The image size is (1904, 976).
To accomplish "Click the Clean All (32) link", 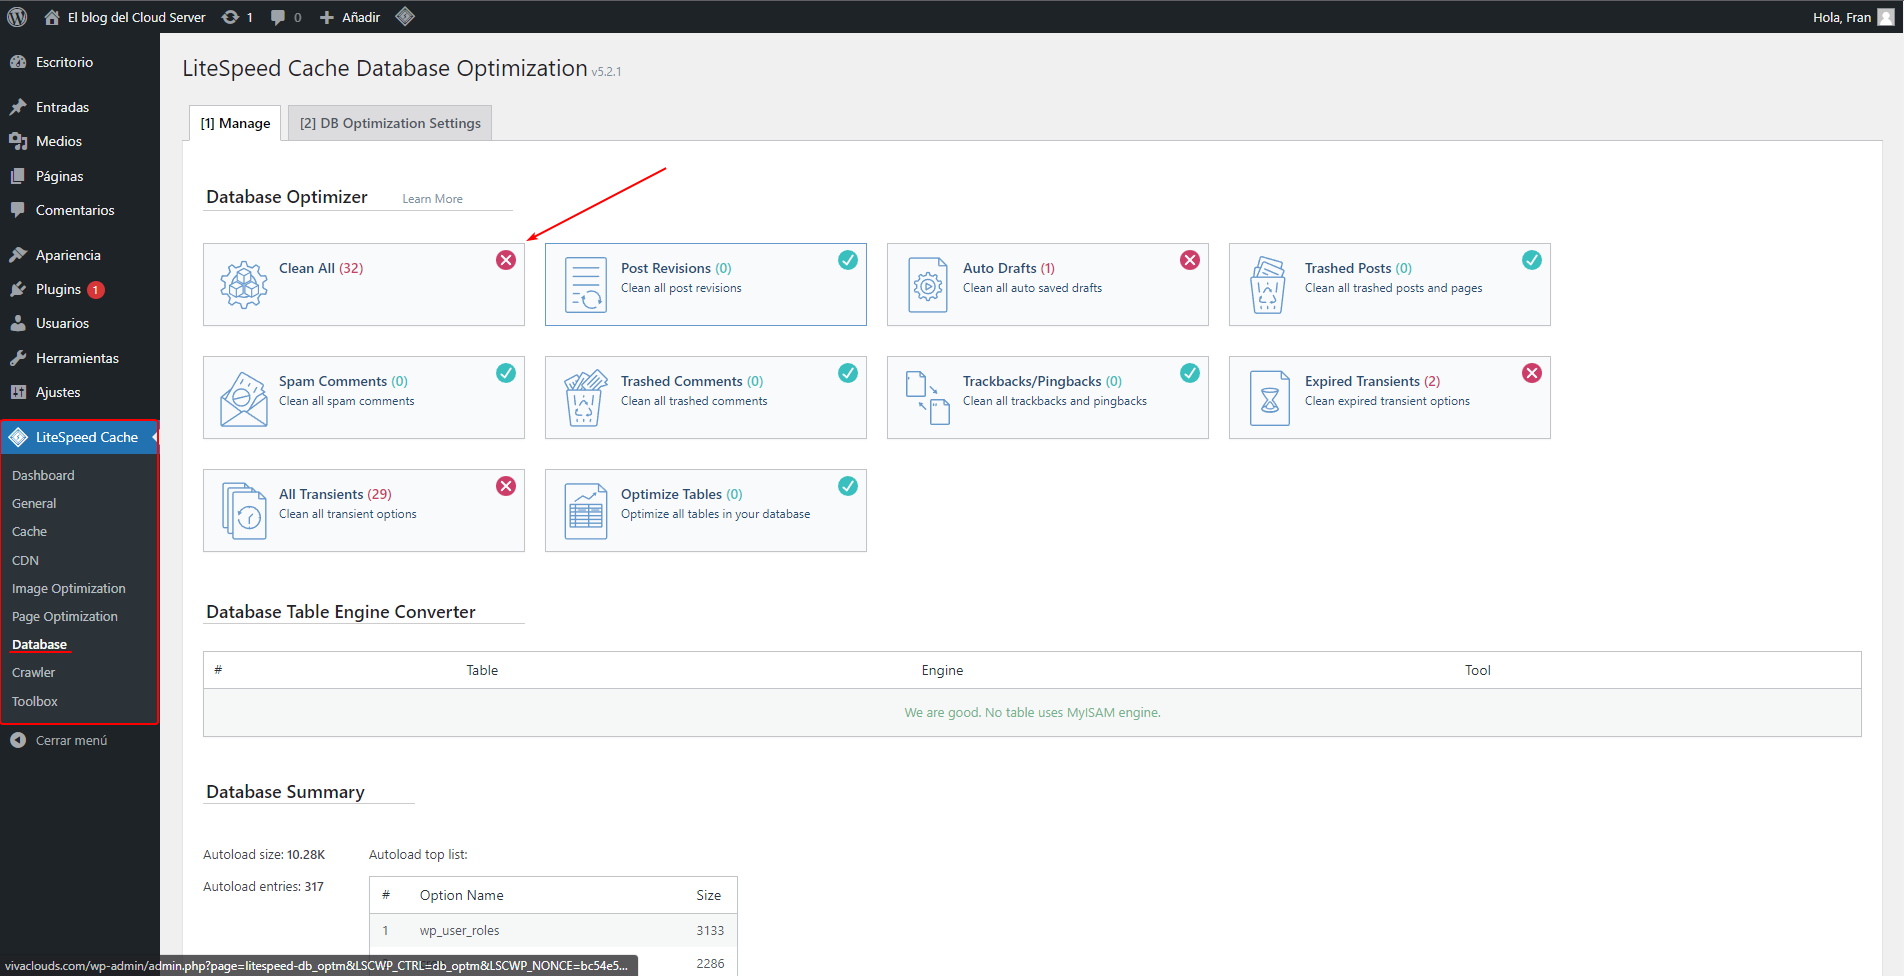I will 321,268.
